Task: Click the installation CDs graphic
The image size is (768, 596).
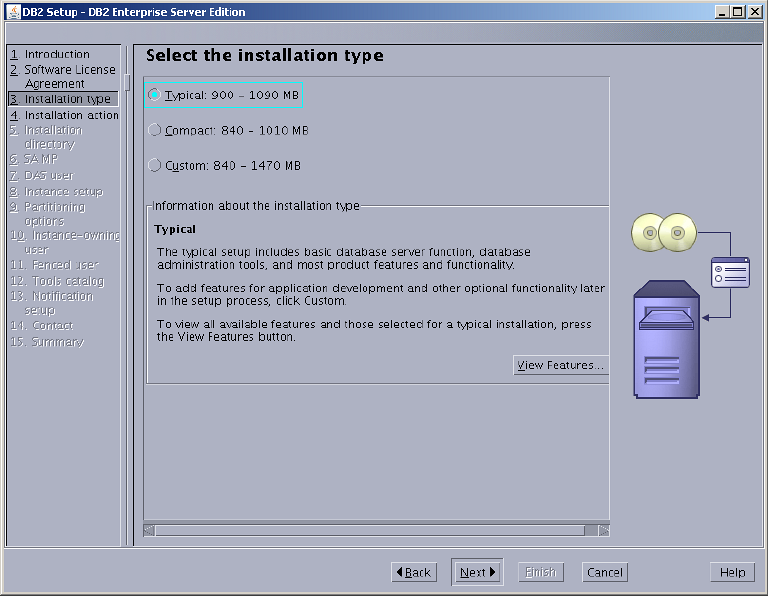Action: point(664,232)
